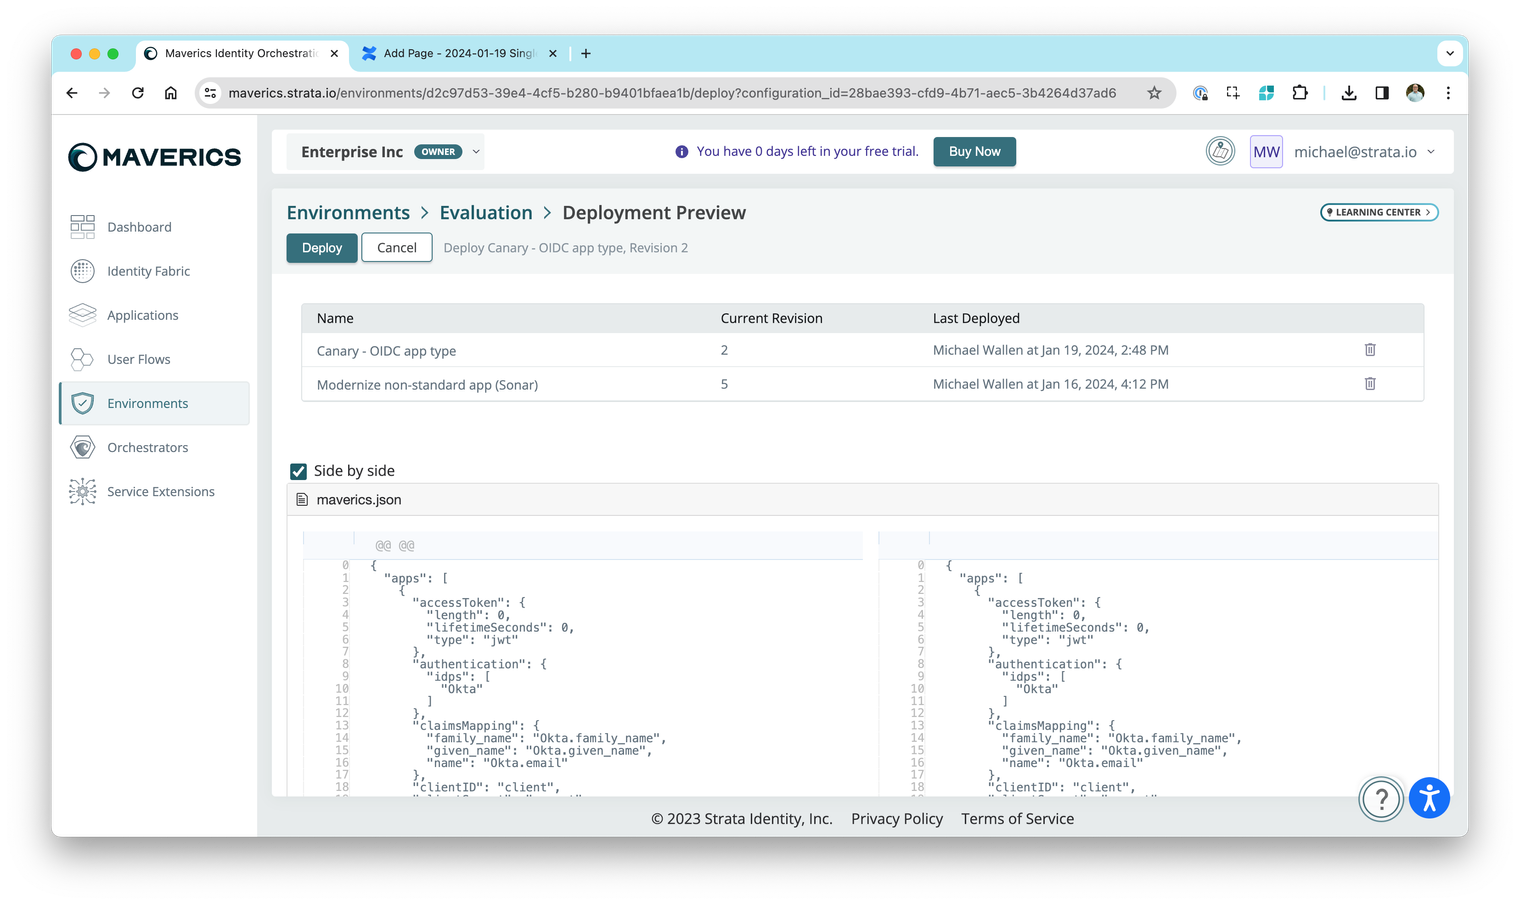Click the Cancel button

397,248
